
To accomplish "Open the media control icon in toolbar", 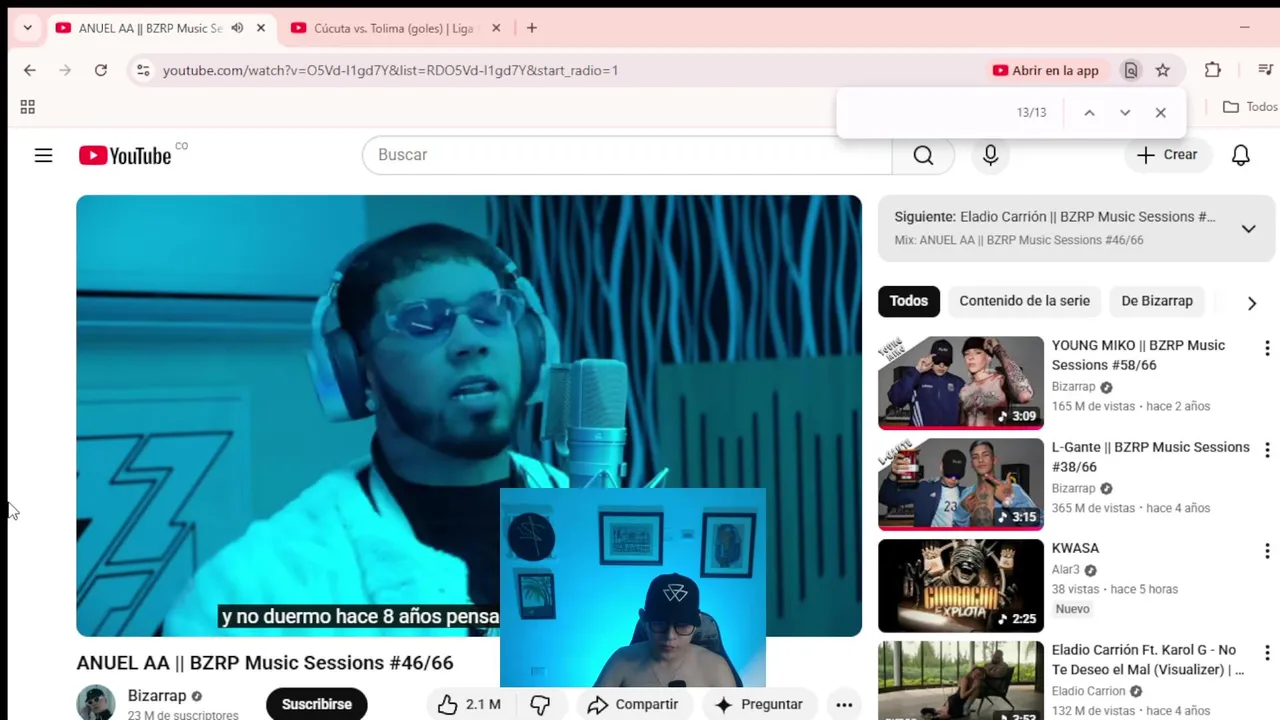I will tap(1265, 70).
